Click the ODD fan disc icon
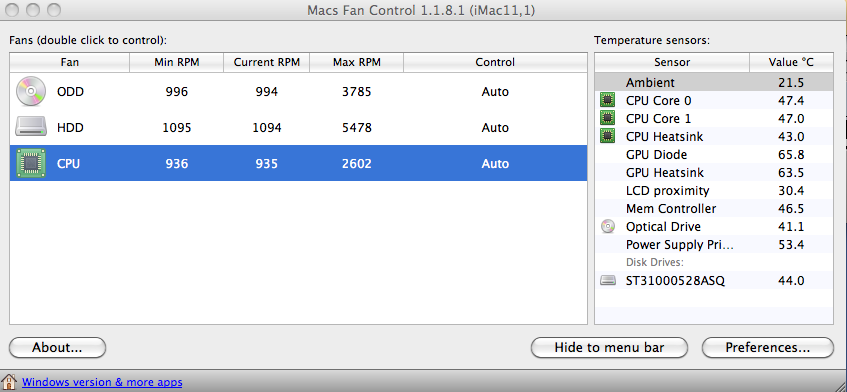Image resolution: width=847 pixels, height=392 pixels. pos(29,91)
